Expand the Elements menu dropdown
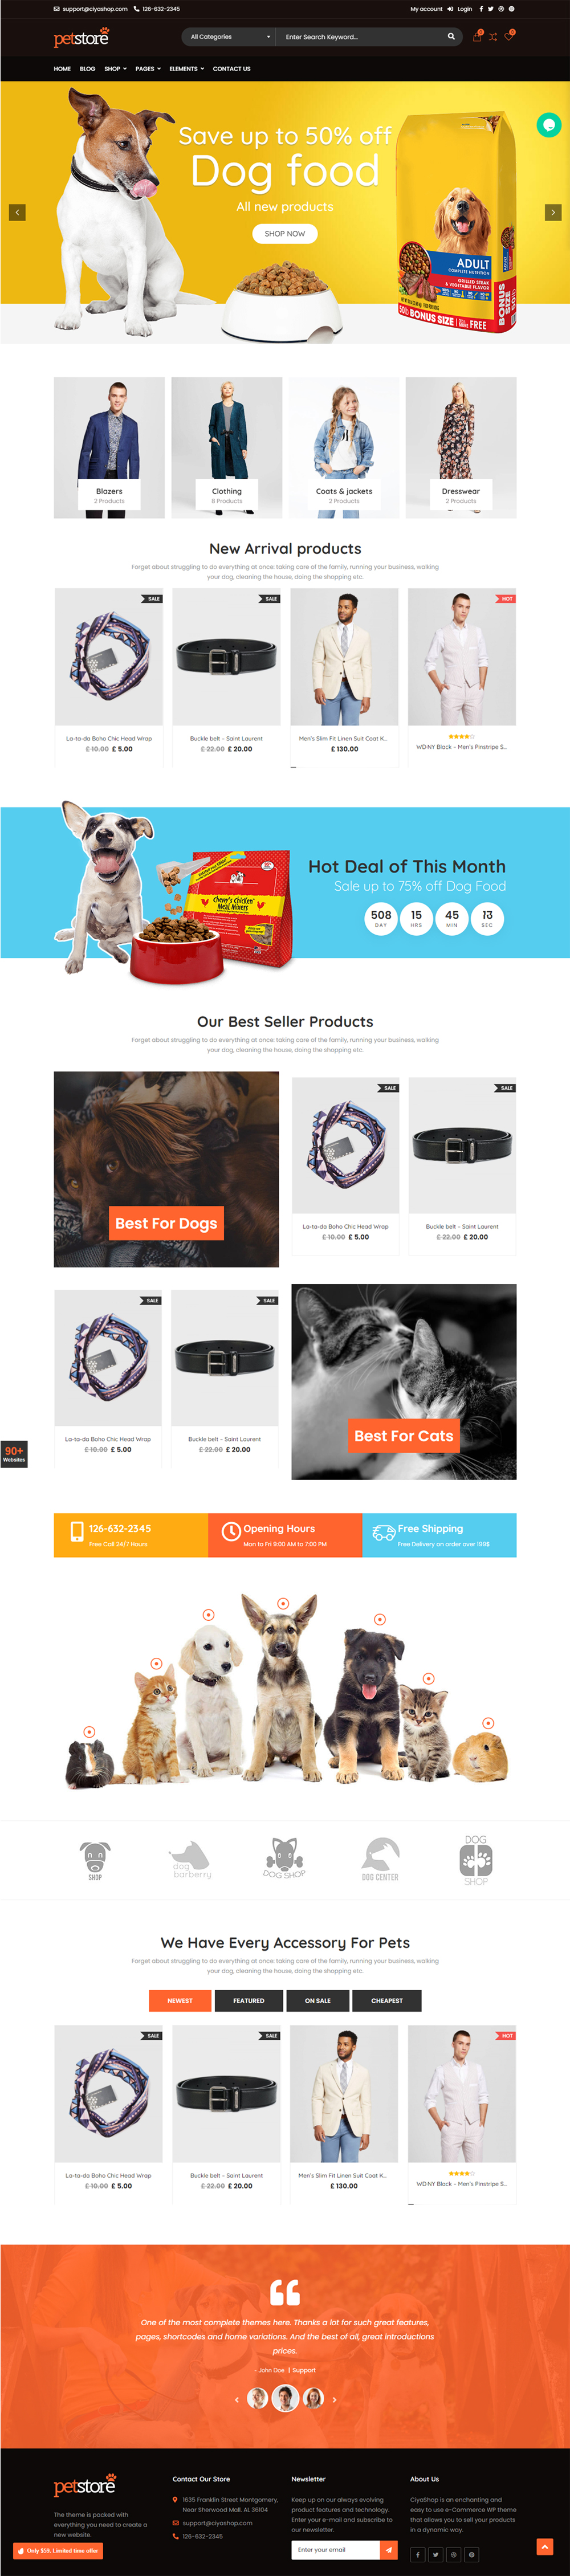The image size is (570, 2576). click(x=186, y=69)
